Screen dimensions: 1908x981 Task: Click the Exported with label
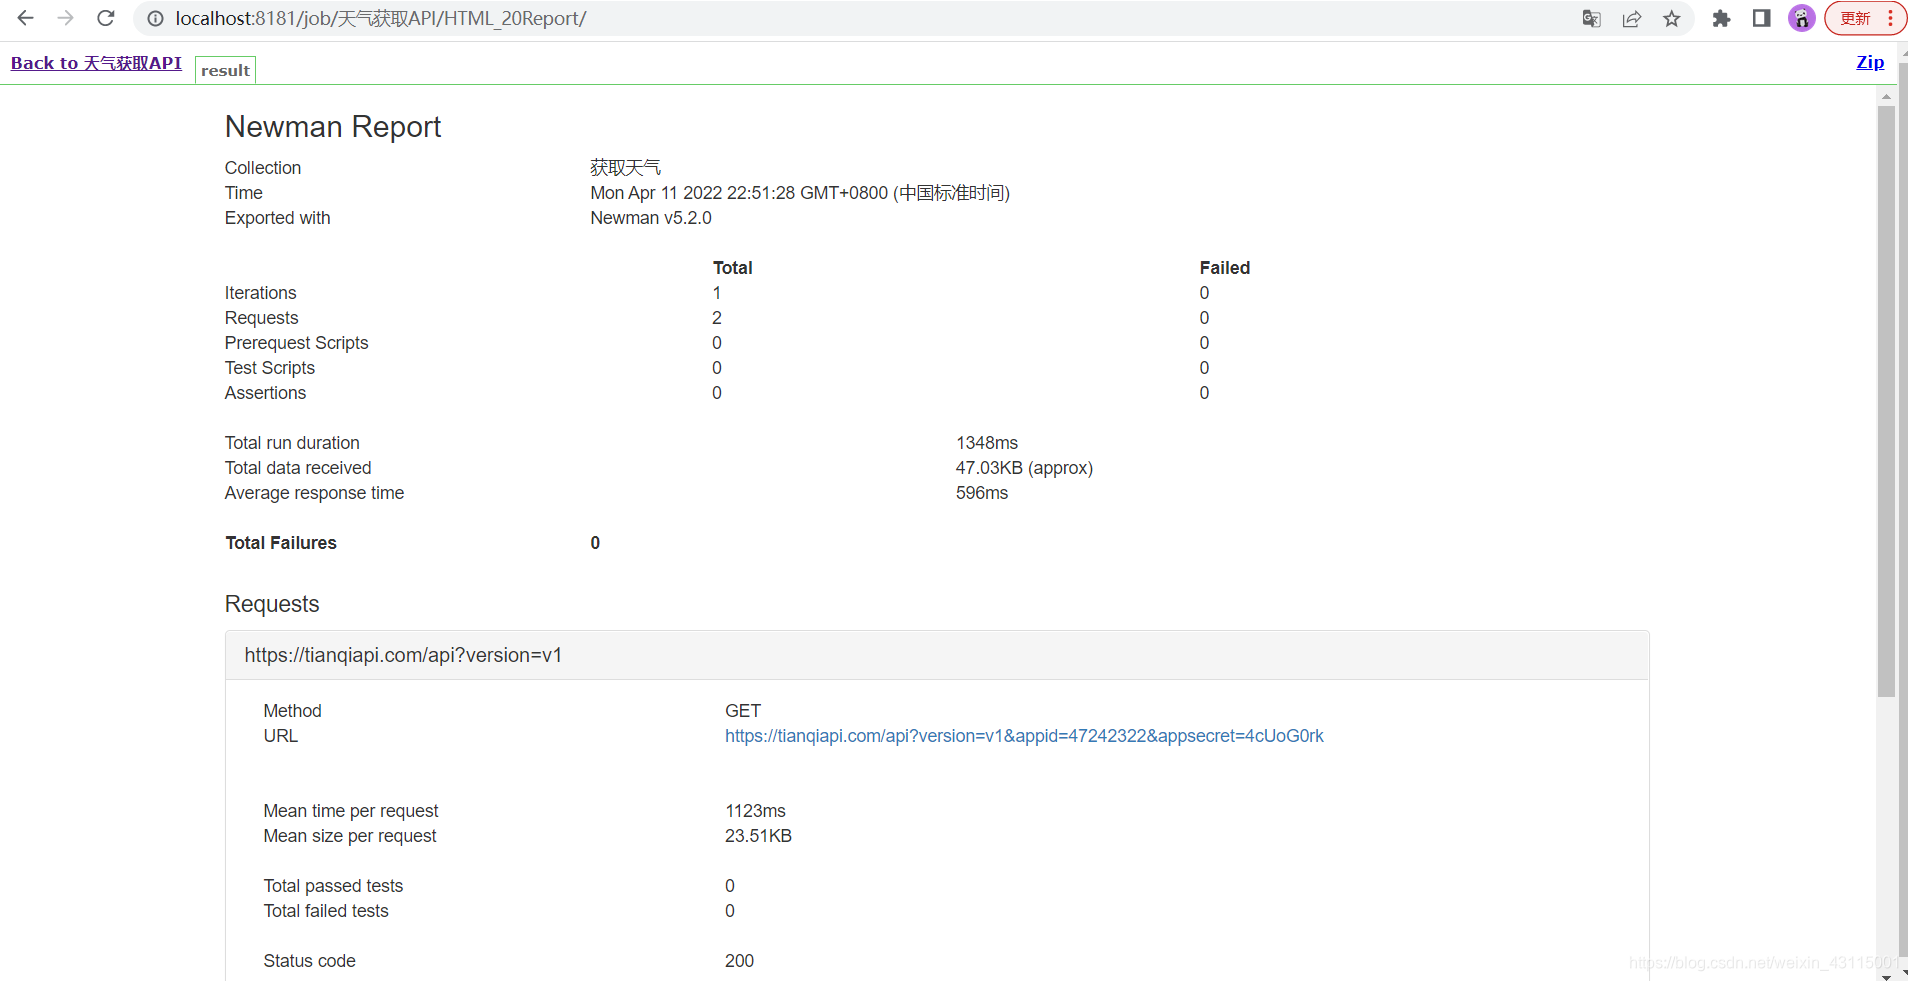277,218
